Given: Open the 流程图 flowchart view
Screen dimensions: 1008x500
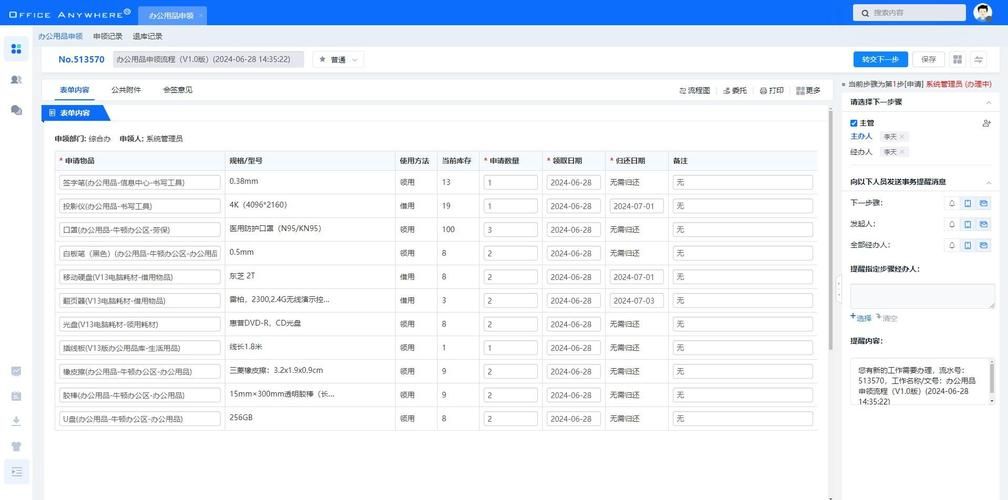Looking at the screenshot, I should pos(695,91).
